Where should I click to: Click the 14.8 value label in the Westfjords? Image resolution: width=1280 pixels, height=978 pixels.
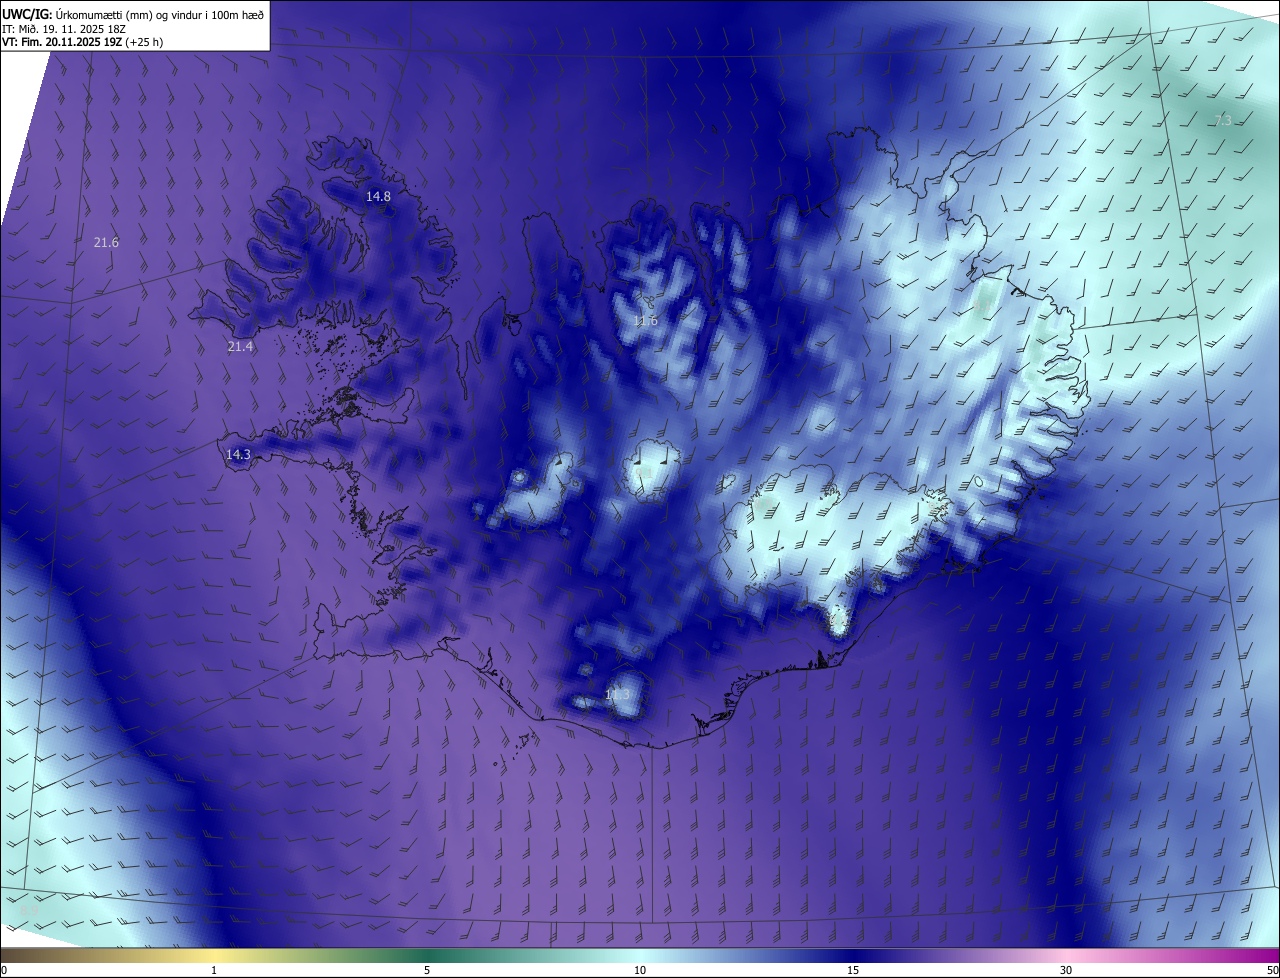pos(378,197)
